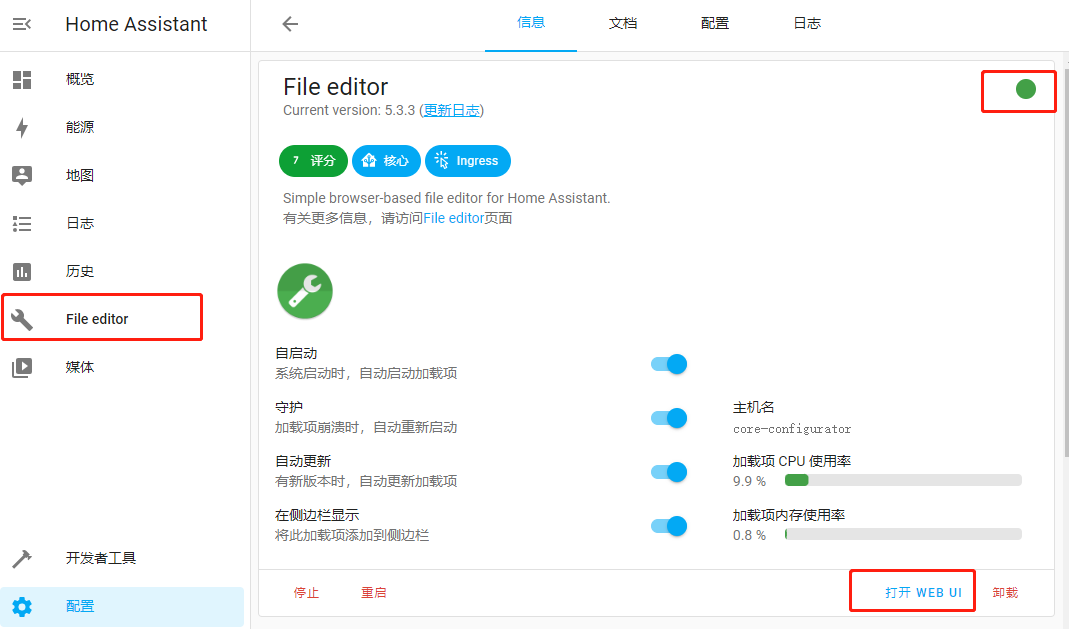Click the File editor wrench icon in sidebar
Screen dimensions: 1069x629
pos(22,319)
